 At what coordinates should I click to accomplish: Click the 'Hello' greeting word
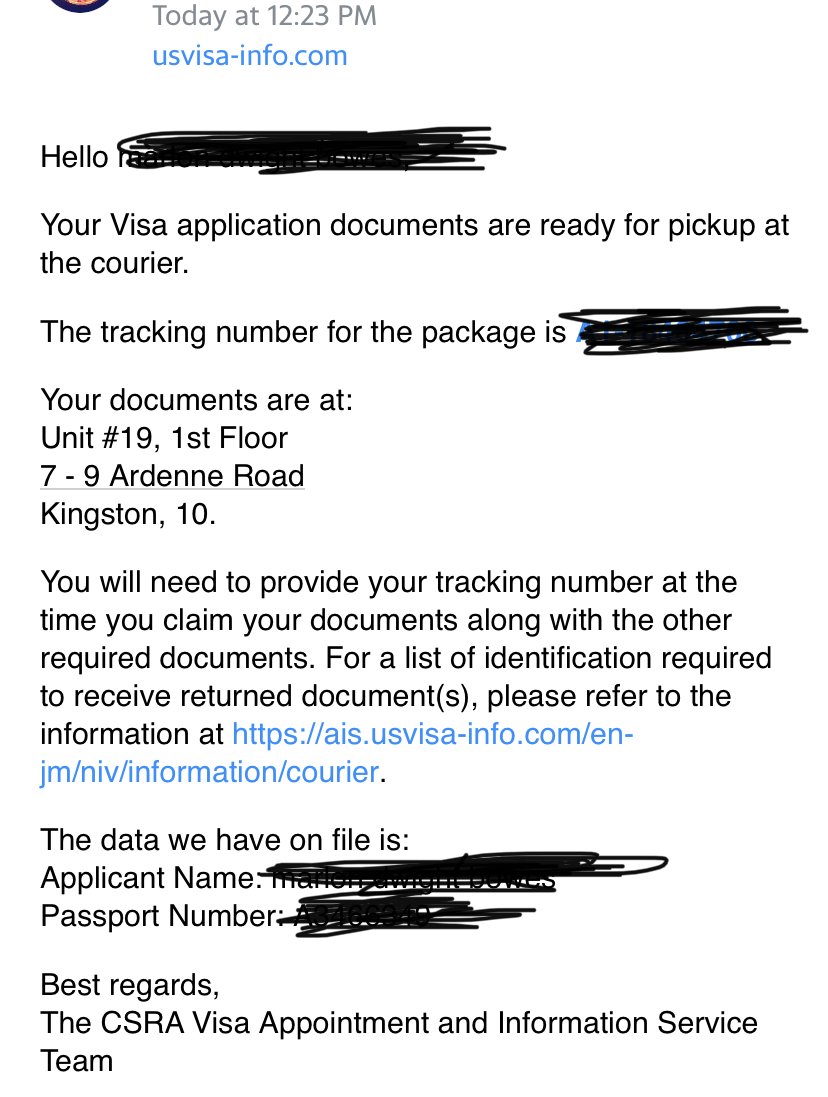coord(75,157)
